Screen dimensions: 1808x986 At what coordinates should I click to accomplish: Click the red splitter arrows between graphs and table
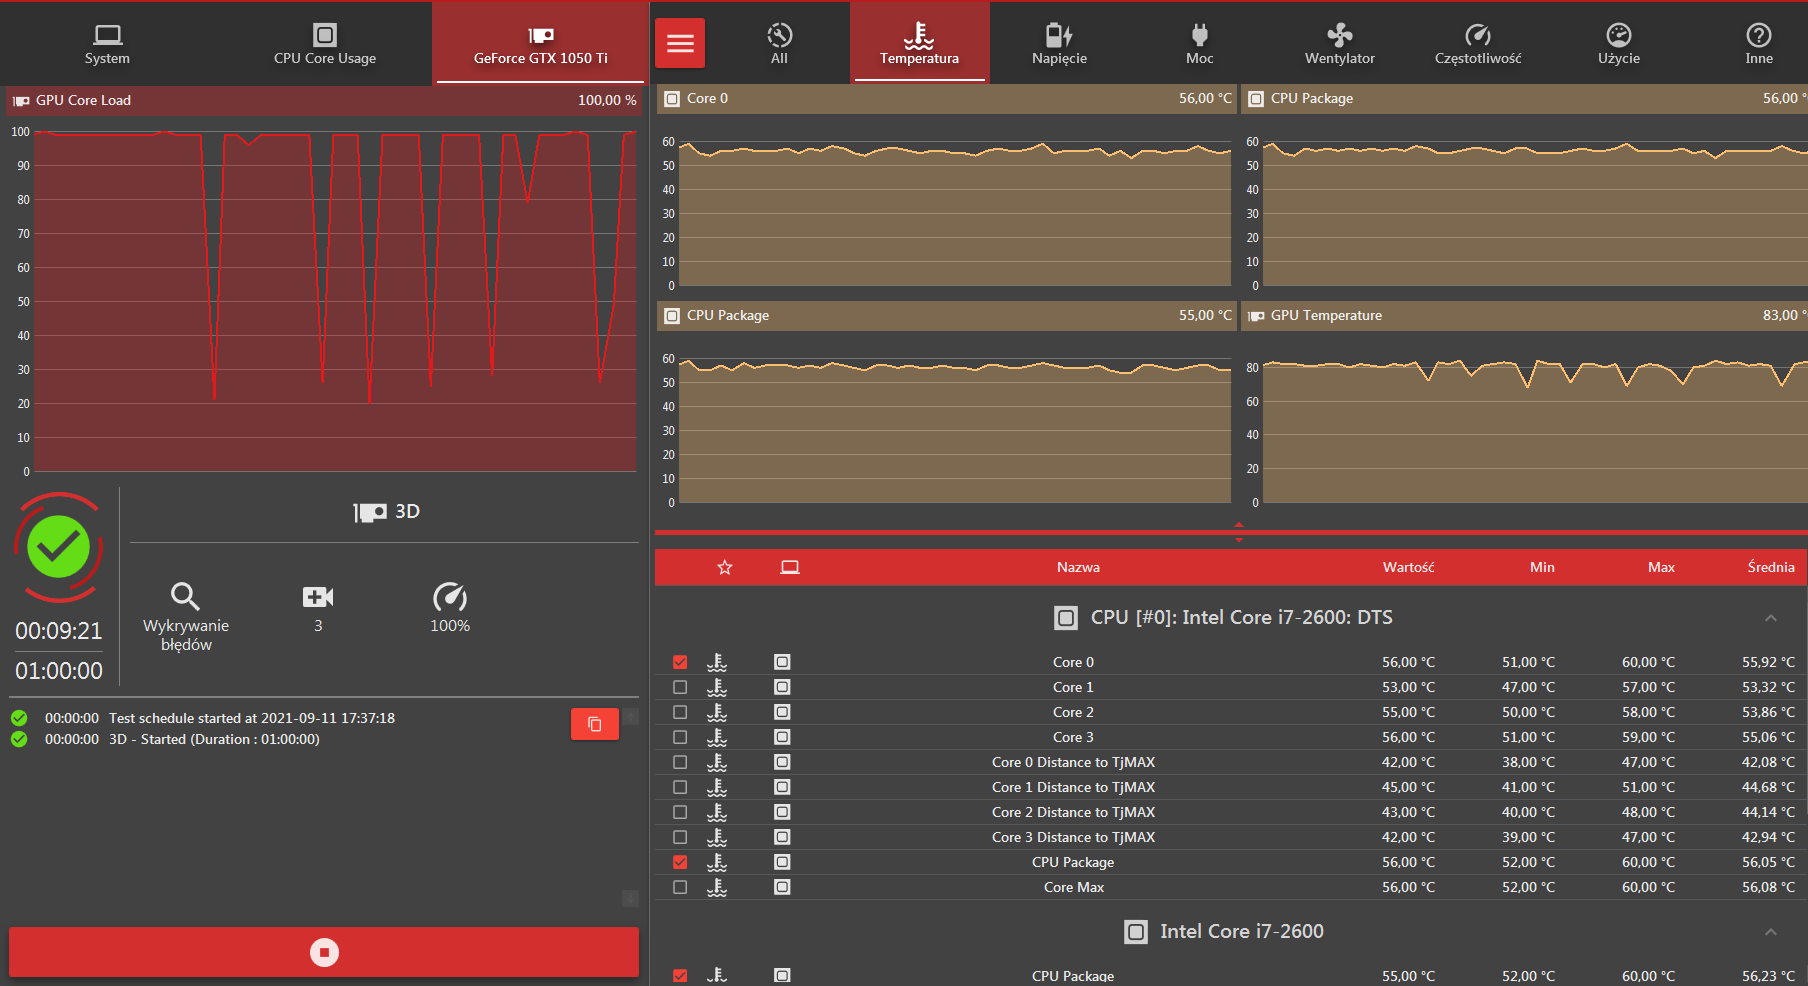click(x=1239, y=532)
